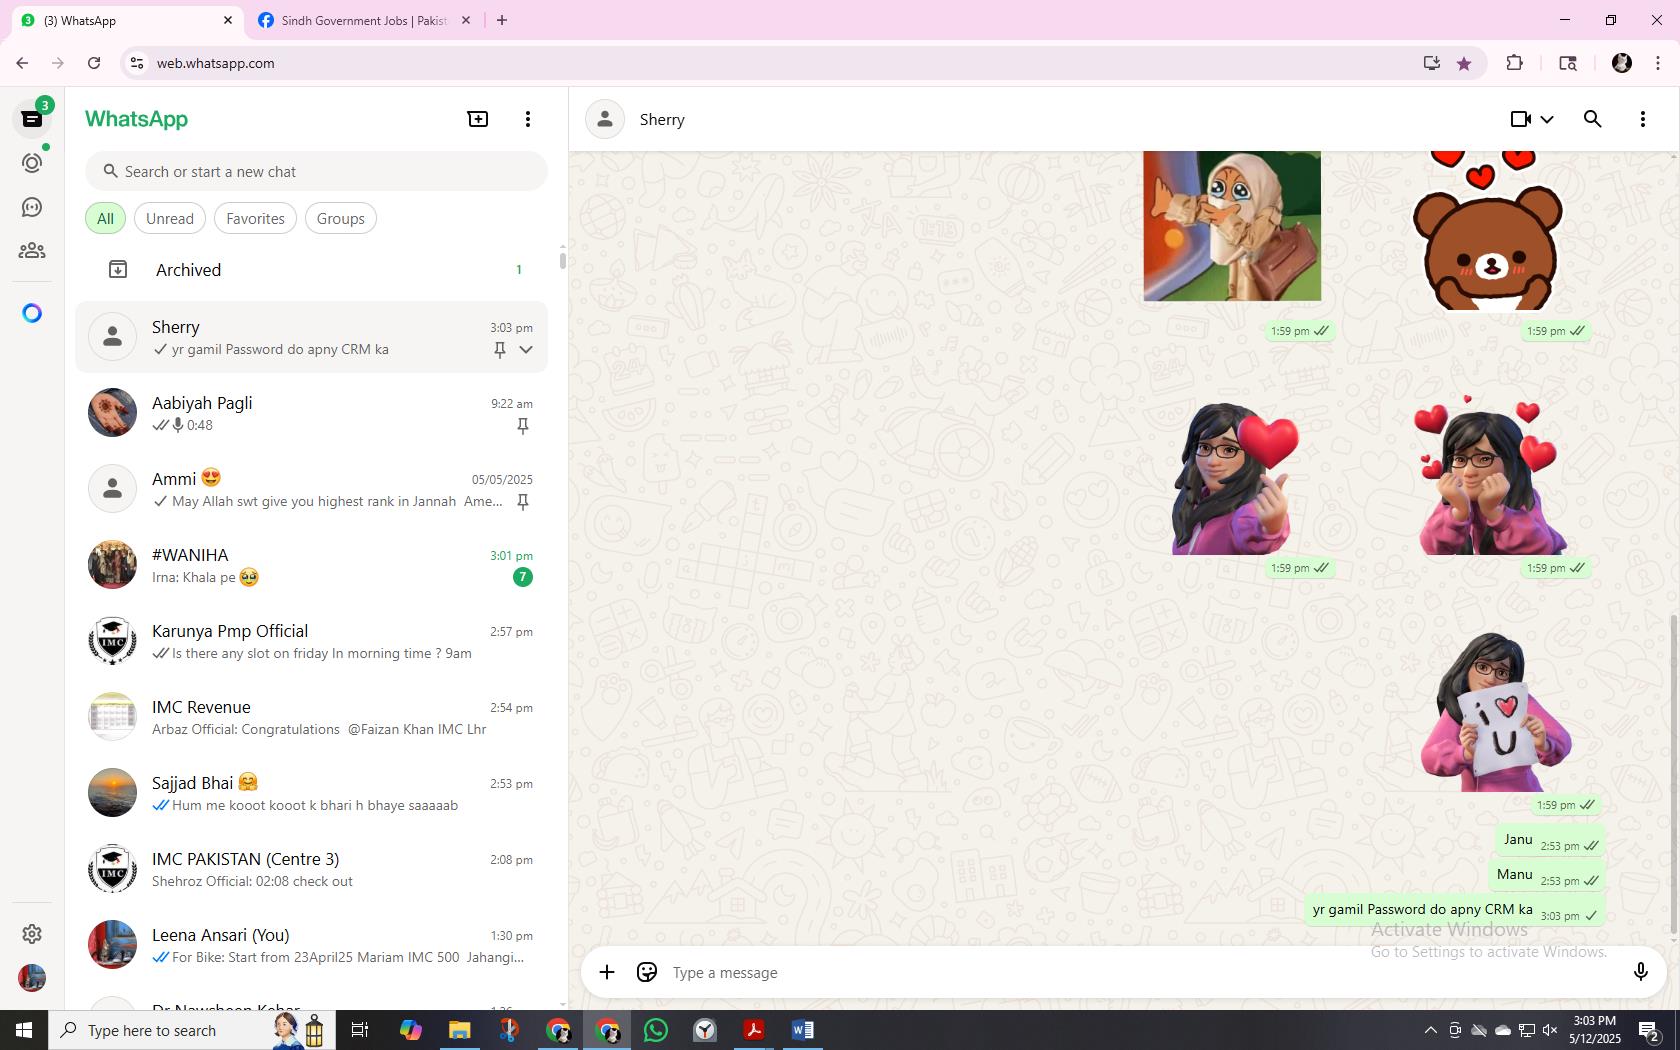Open the Communities icon in the sidebar
The image size is (1680, 1050).
pyautogui.click(x=32, y=251)
